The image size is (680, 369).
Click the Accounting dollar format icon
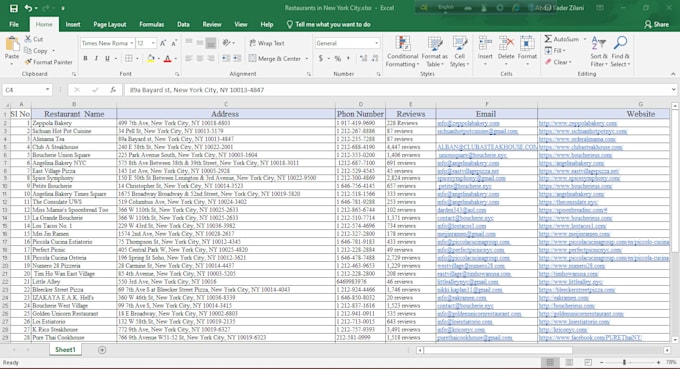(x=320, y=58)
